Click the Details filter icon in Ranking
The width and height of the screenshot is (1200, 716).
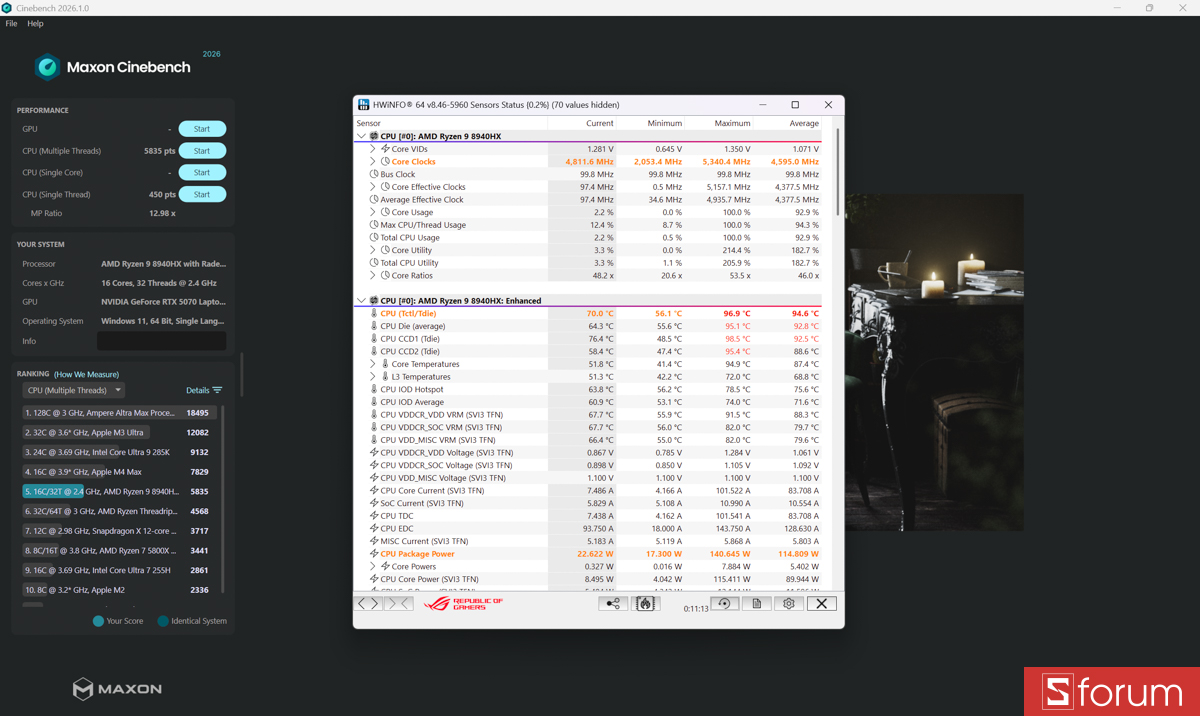(217, 390)
